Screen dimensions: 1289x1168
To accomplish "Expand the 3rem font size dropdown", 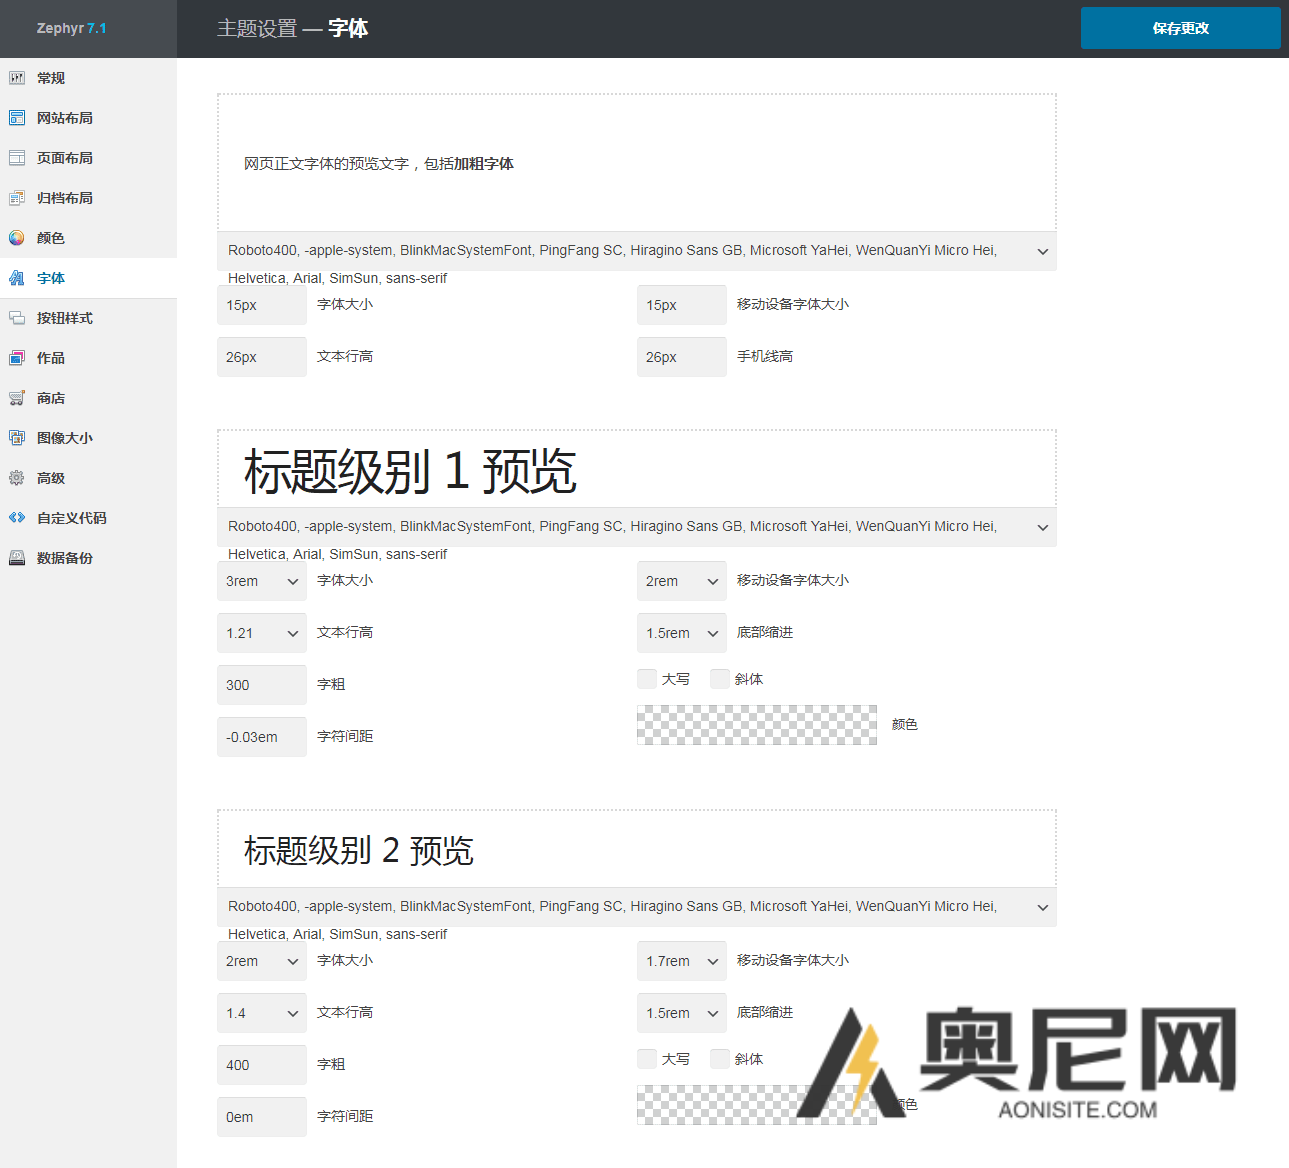I will [x=261, y=580].
